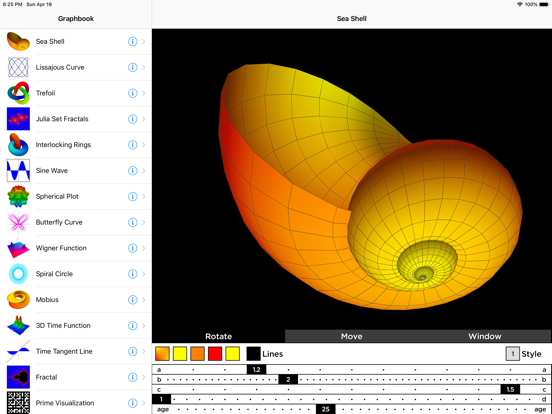Change the Style number box
Screen dimensions: 552x414
(513, 354)
